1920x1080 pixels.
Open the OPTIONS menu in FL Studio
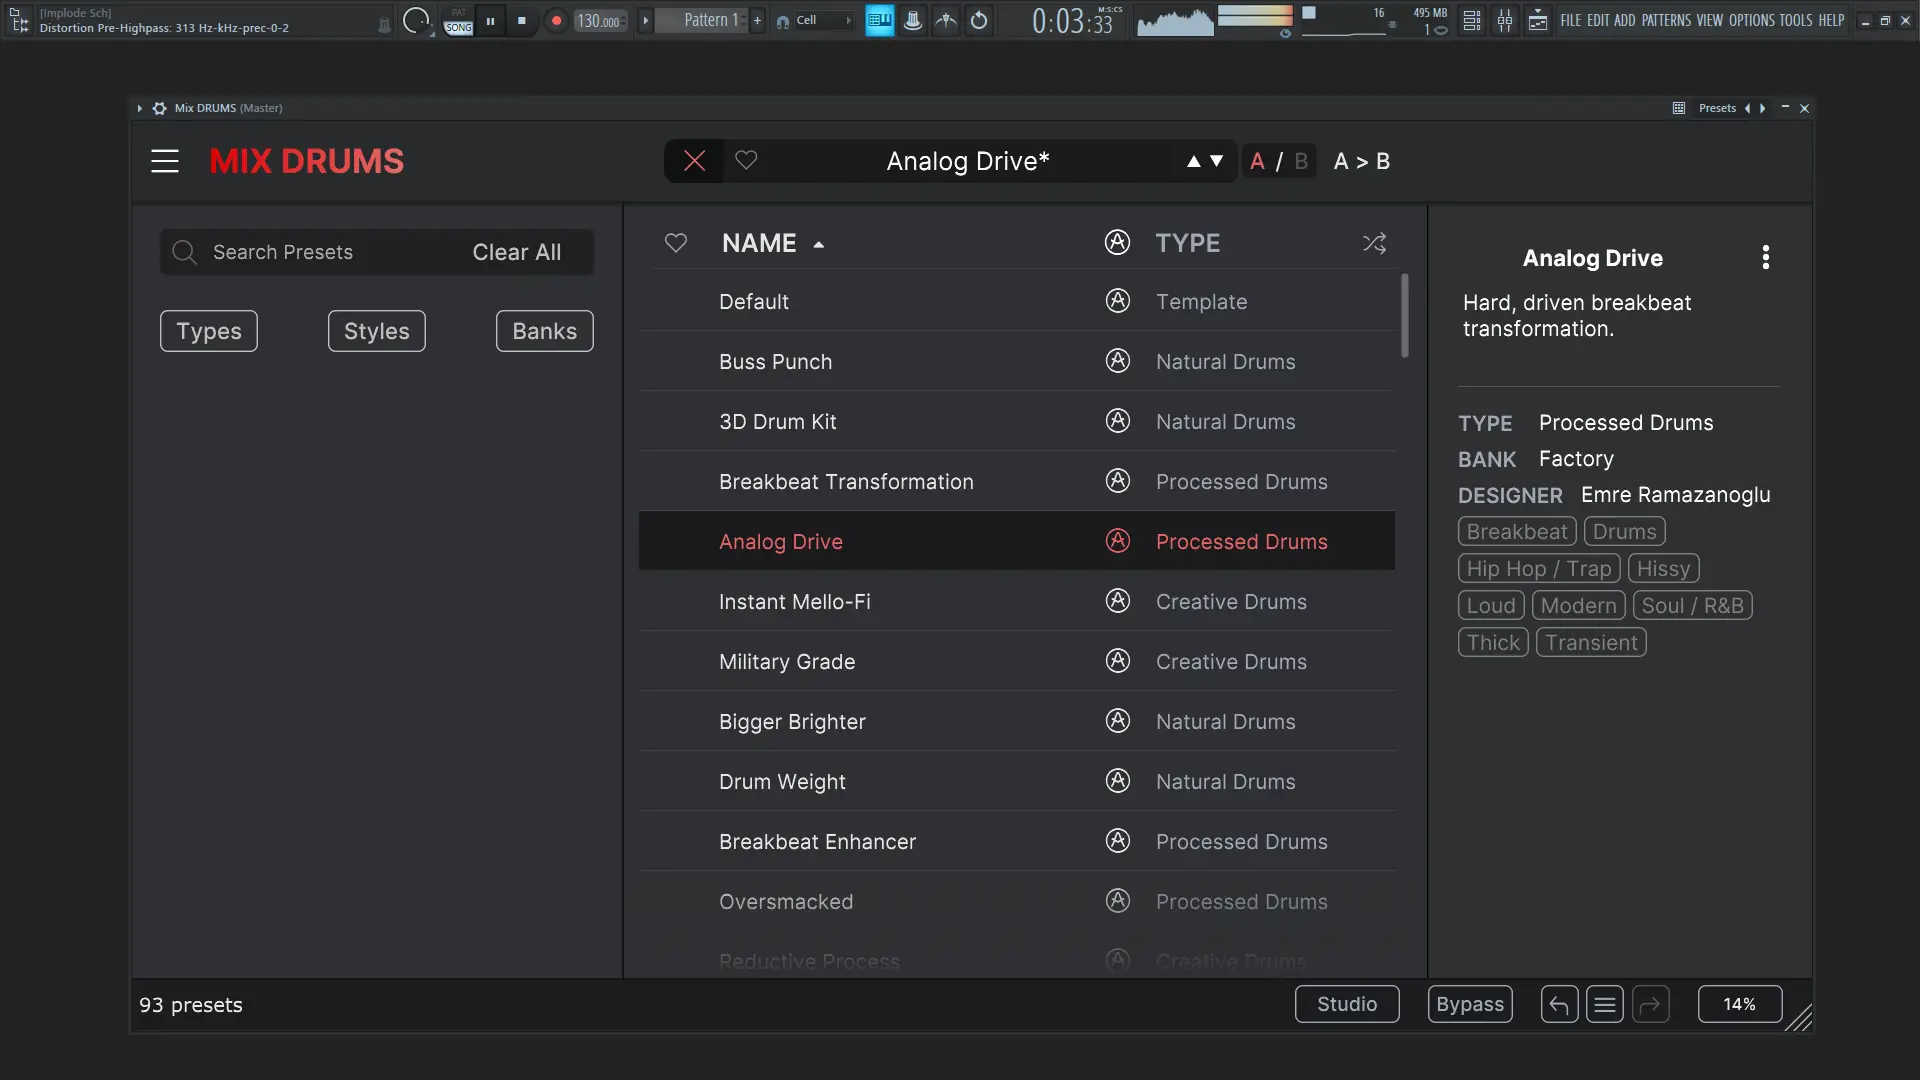(x=1751, y=20)
